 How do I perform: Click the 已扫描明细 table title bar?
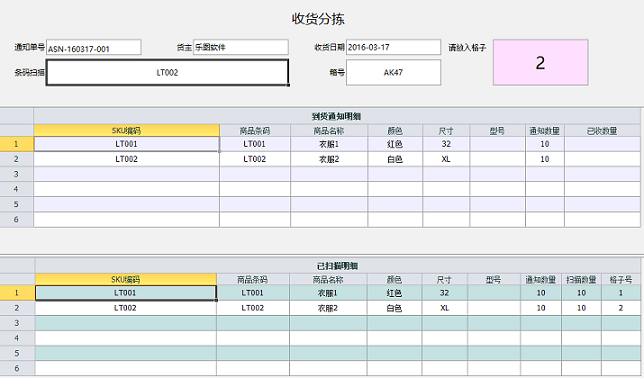338,266
